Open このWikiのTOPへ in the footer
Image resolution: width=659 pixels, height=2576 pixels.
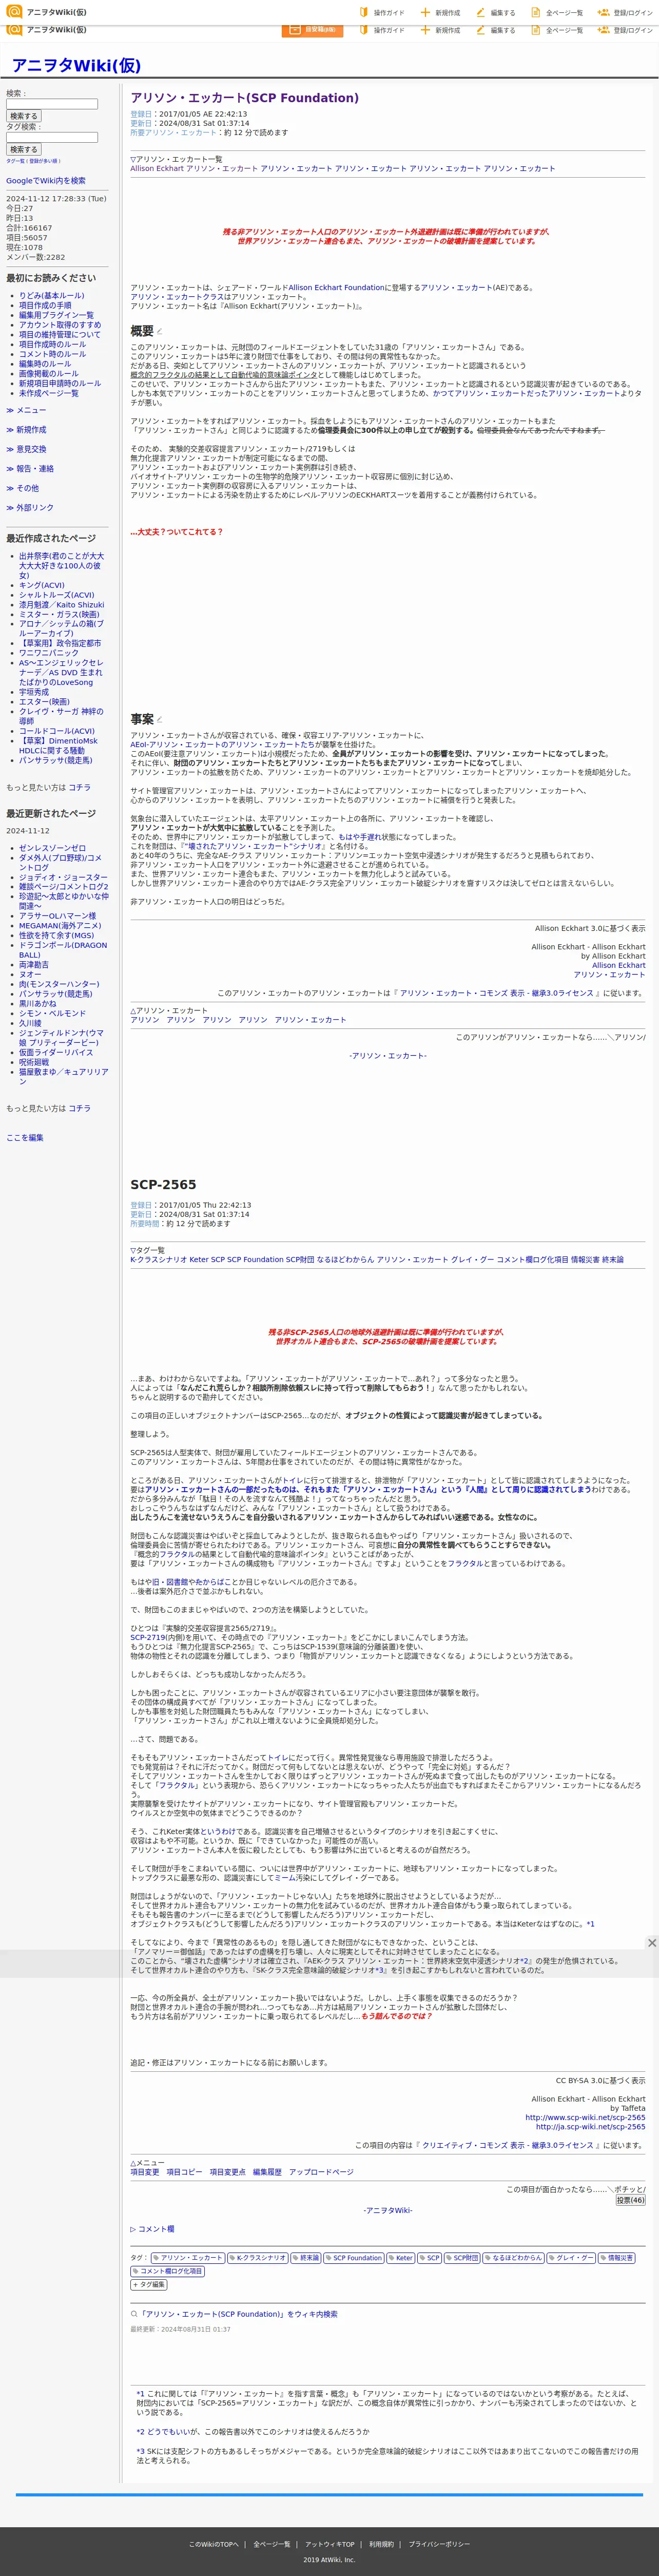coord(214,2543)
